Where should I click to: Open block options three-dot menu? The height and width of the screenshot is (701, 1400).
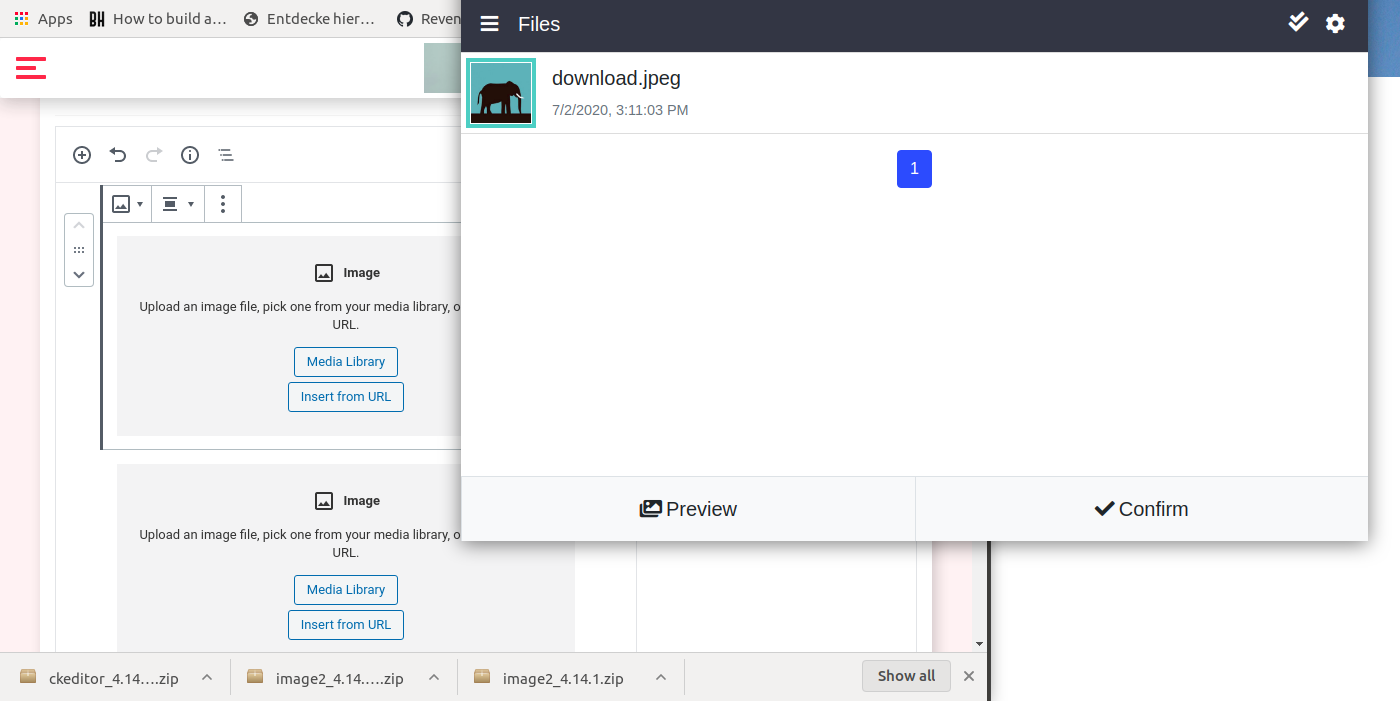click(x=223, y=203)
